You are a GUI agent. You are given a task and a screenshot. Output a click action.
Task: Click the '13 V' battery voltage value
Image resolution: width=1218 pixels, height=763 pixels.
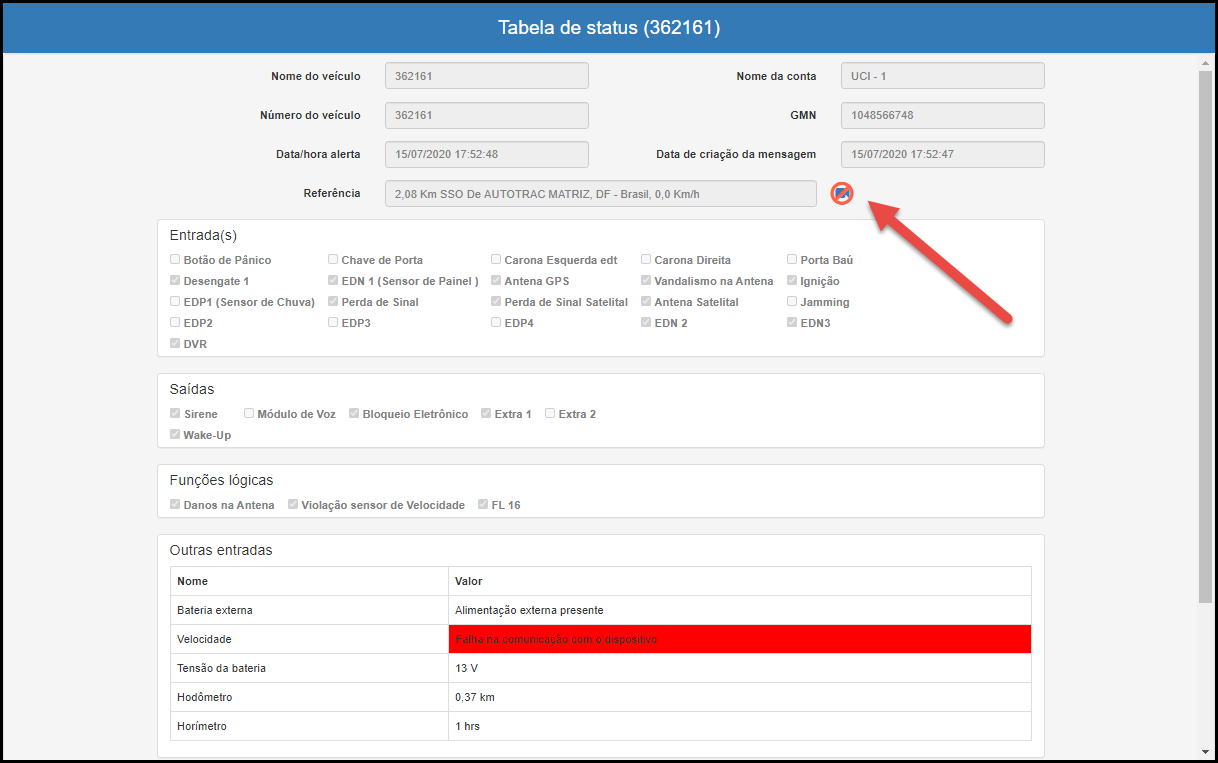(465, 668)
